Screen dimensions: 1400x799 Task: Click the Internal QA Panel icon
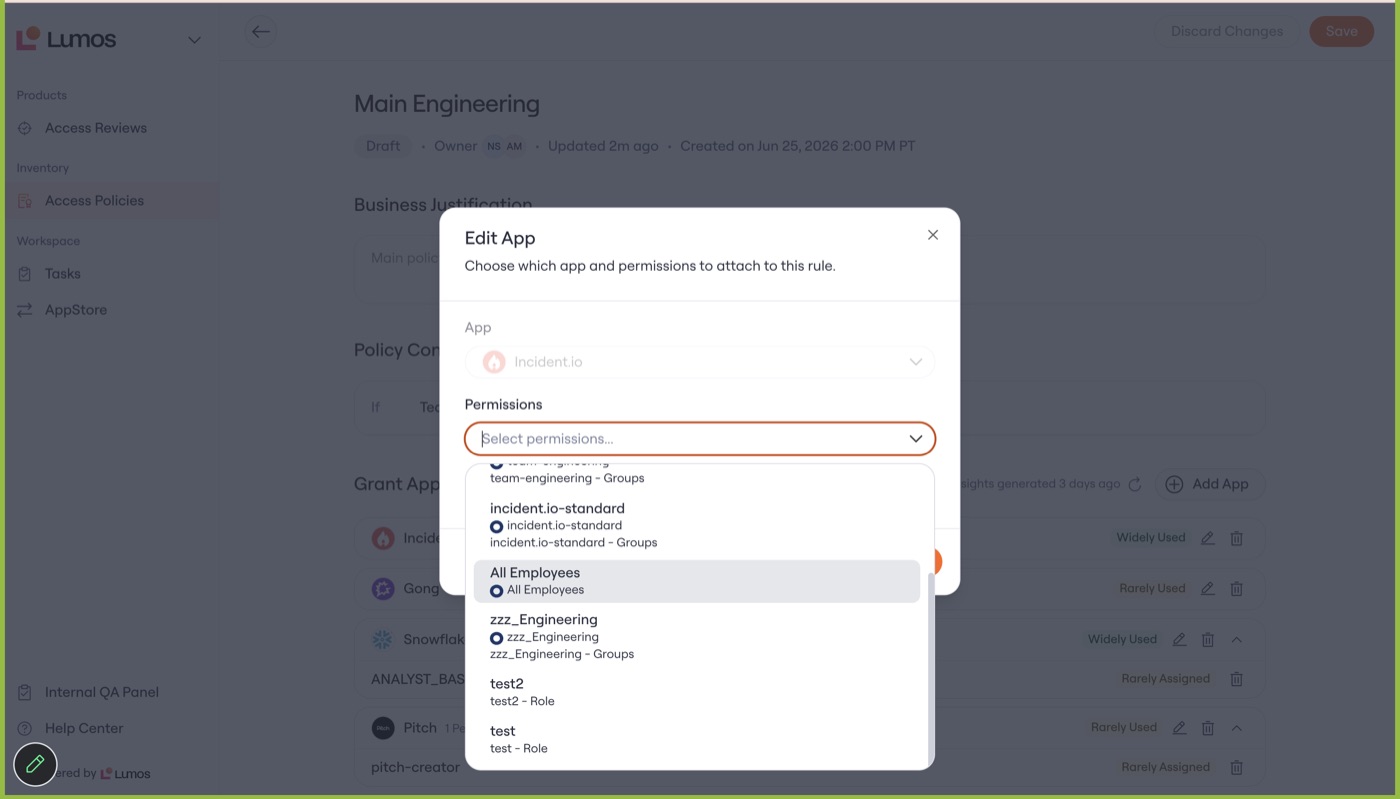tap(25, 692)
